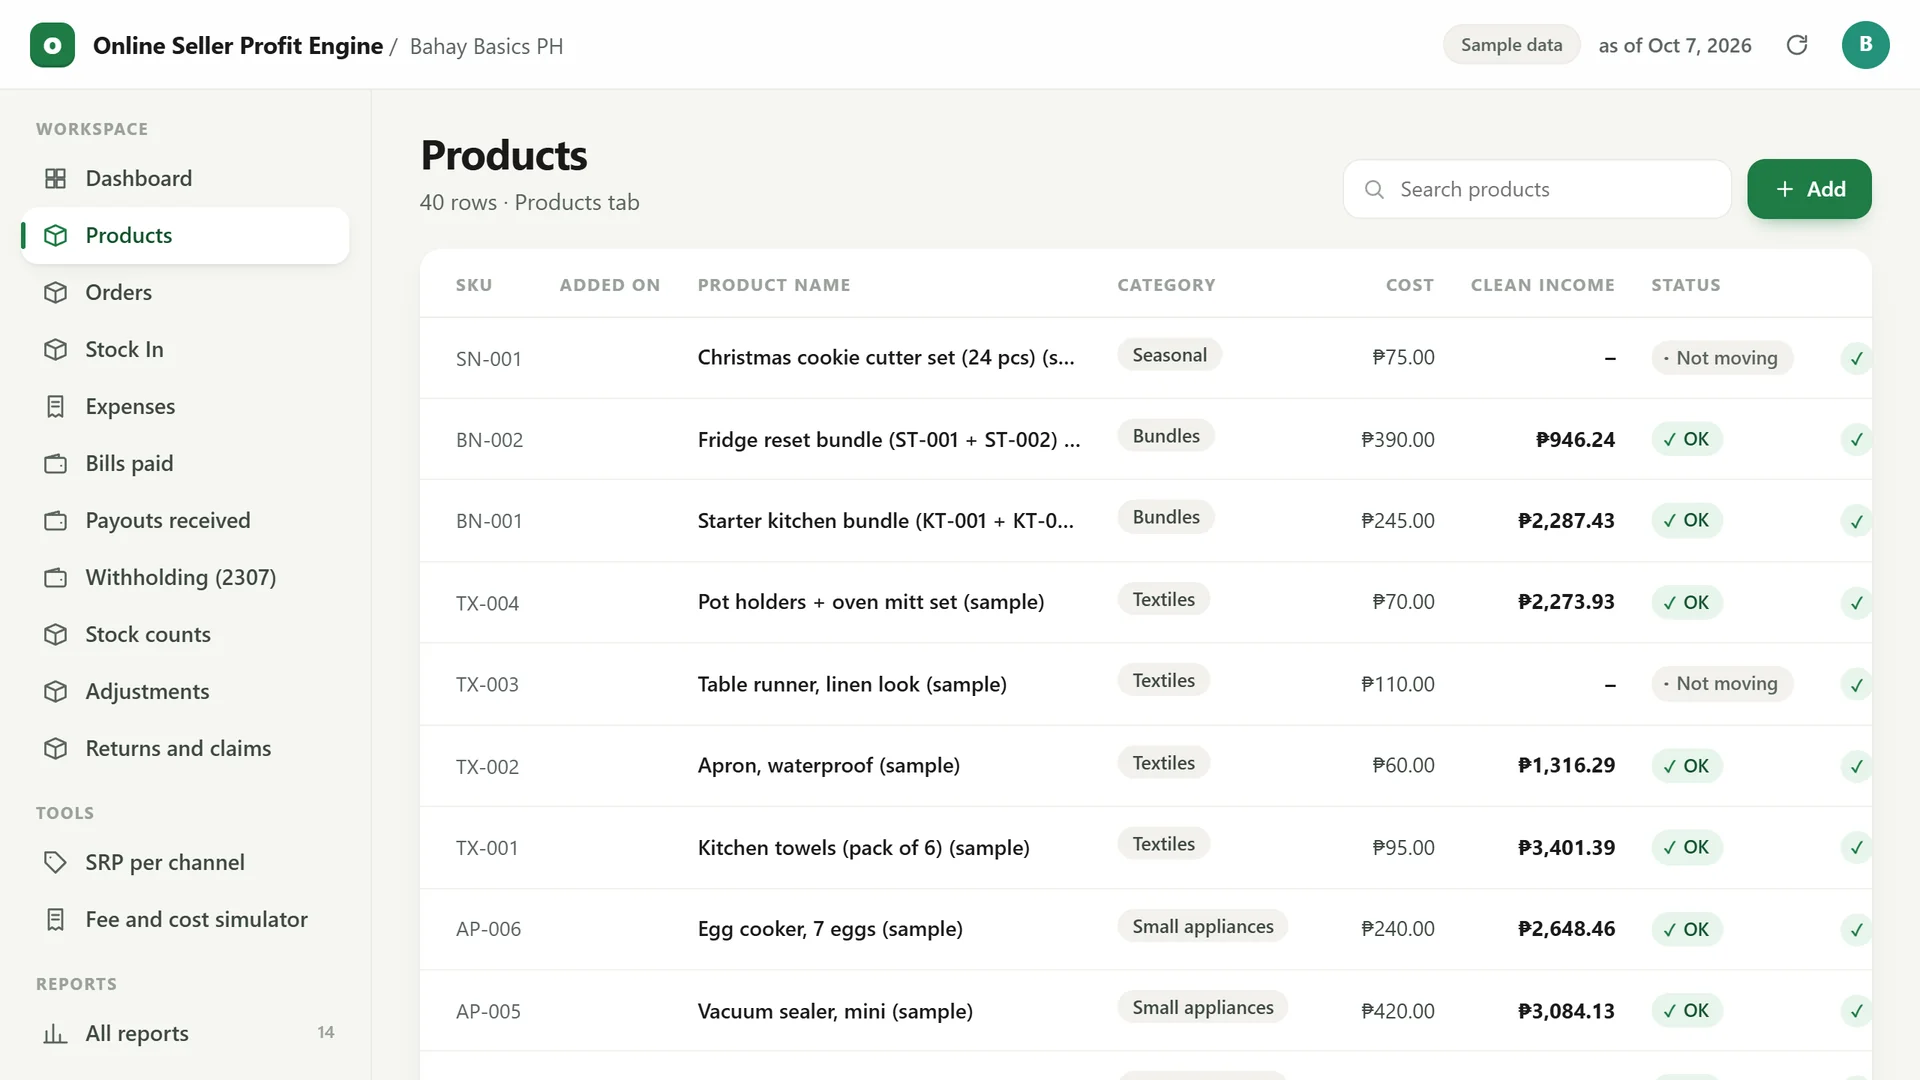
Task: Click the Bills paid wallet icon
Action: coord(56,463)
